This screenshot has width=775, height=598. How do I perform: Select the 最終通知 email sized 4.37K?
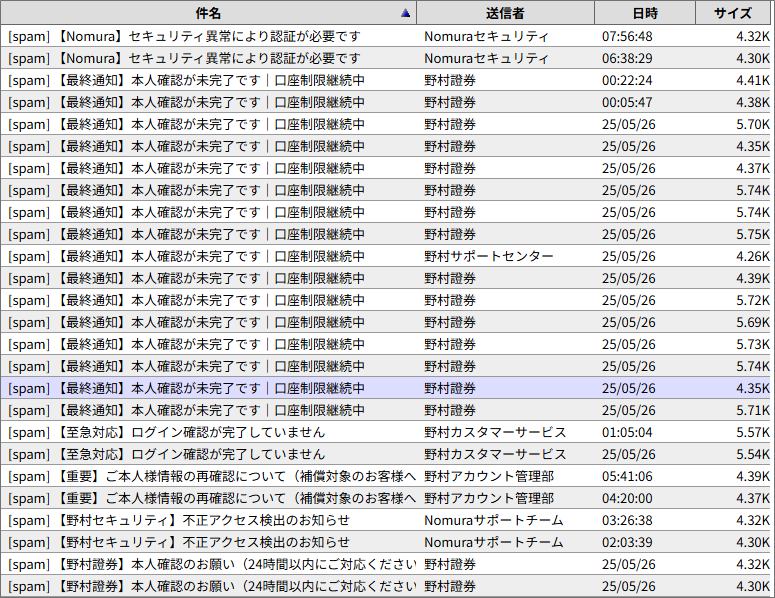(x=386, y=169)
